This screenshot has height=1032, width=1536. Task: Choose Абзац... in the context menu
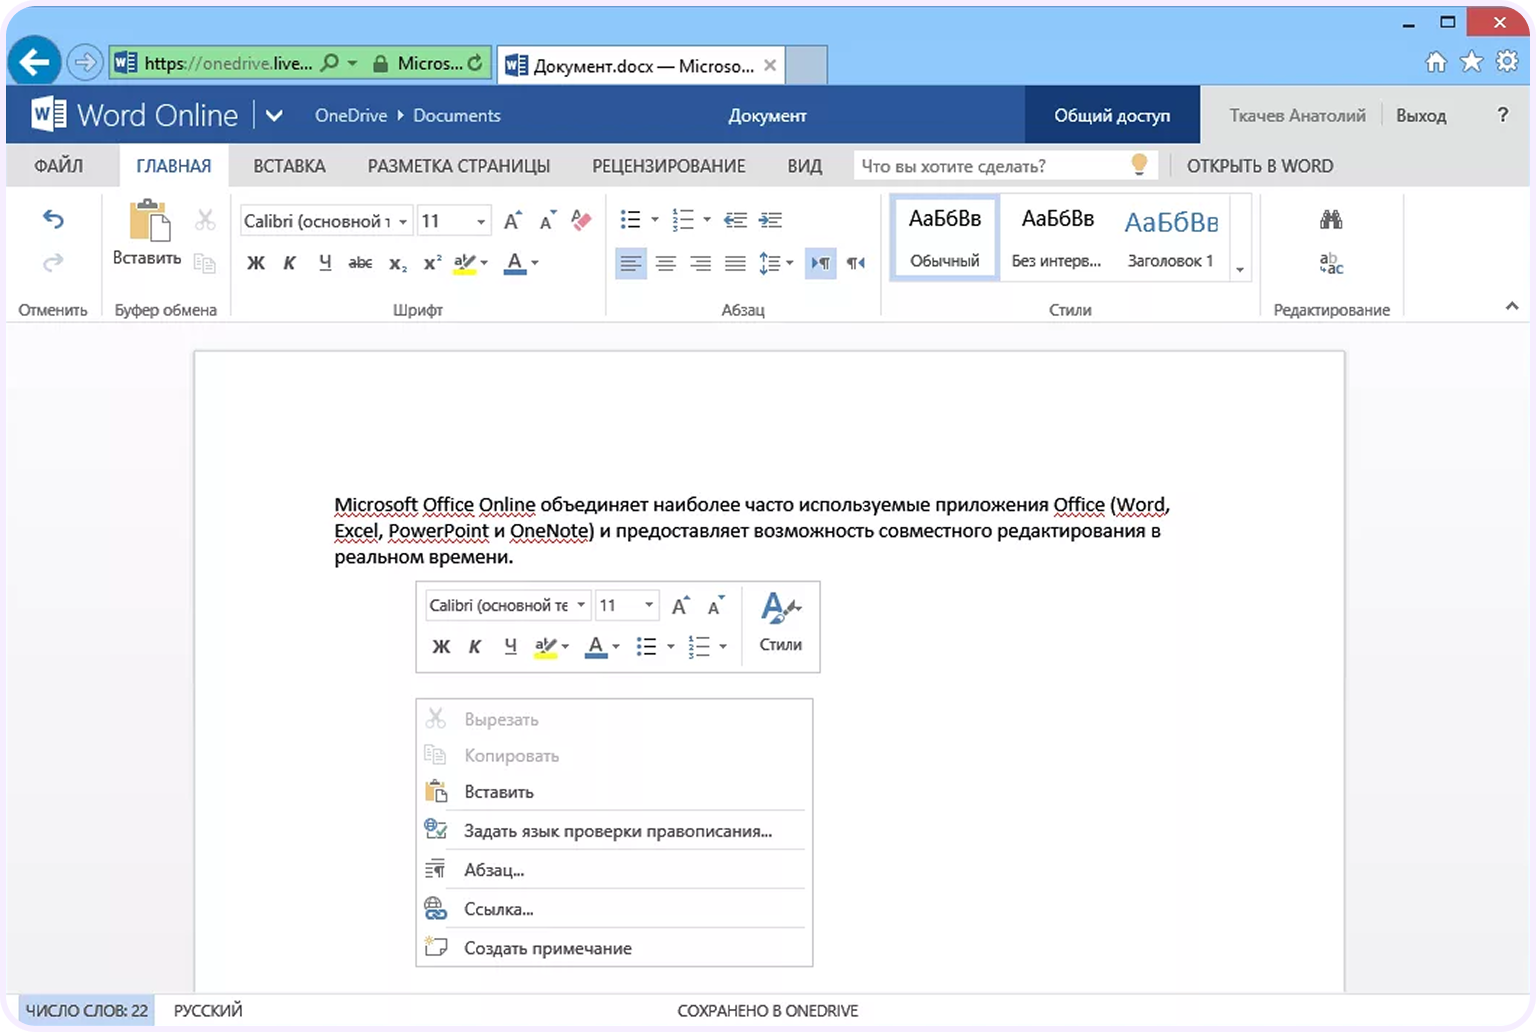click(x=614, y=870)
